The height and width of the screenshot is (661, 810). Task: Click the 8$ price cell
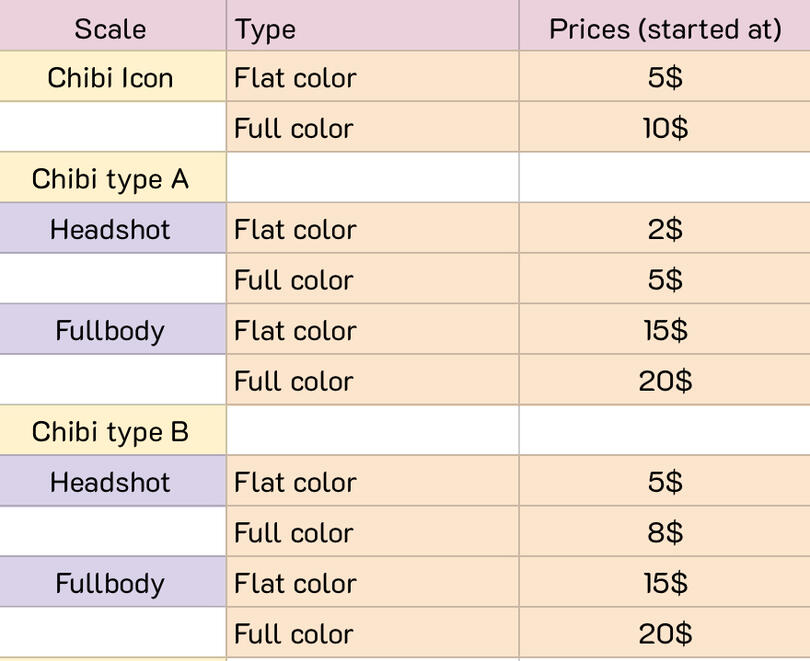664,532
